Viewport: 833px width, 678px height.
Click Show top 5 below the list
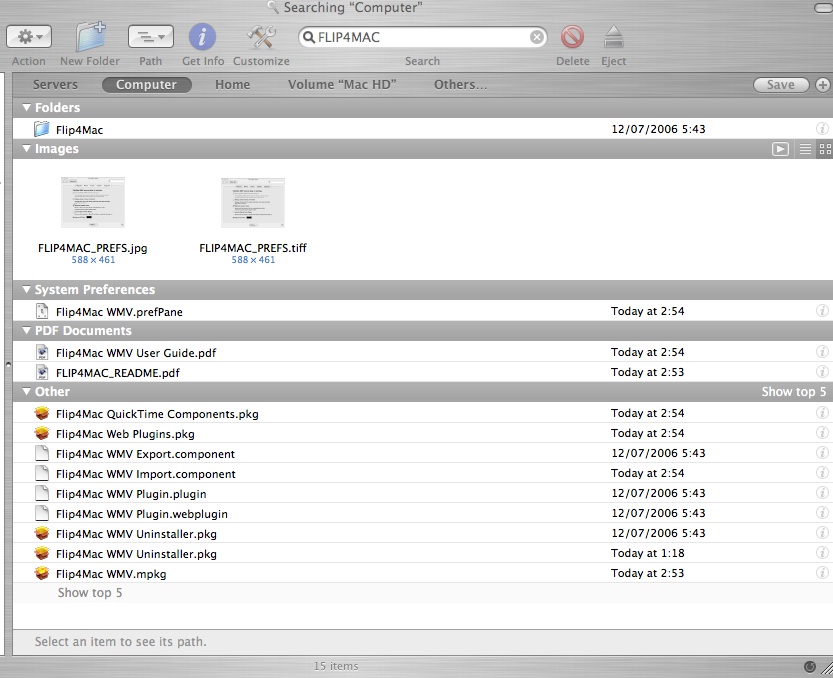pyautogui.click(x=90, y=592)
